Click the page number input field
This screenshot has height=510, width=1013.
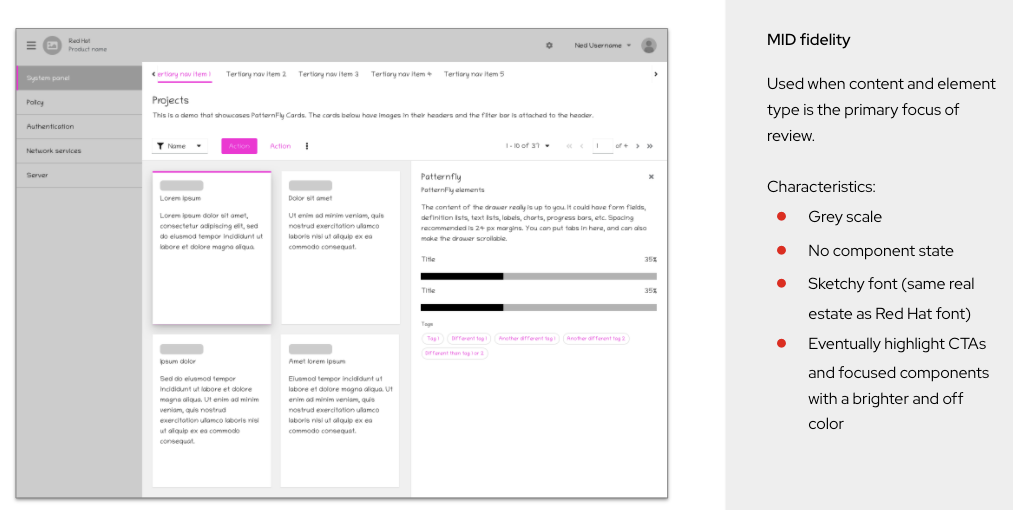(x=602, y=146)
